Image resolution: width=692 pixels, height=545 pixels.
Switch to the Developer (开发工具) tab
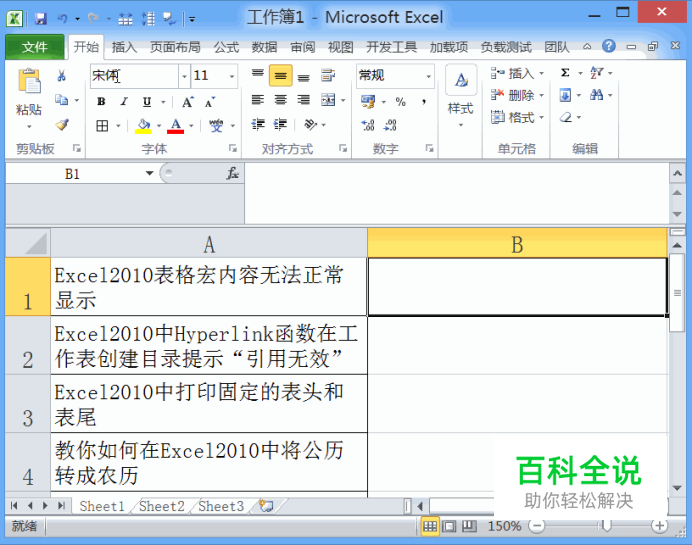tap(391, 47)
